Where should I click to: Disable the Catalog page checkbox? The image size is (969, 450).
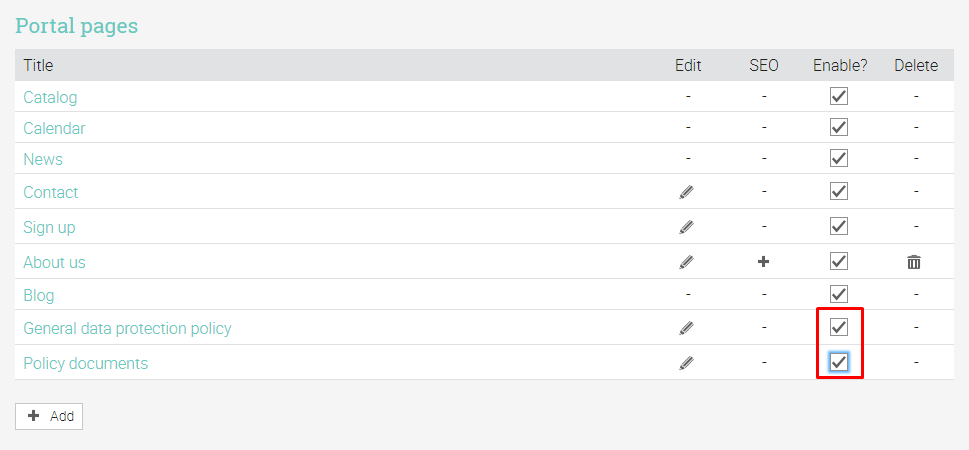(x=839, y=97)
